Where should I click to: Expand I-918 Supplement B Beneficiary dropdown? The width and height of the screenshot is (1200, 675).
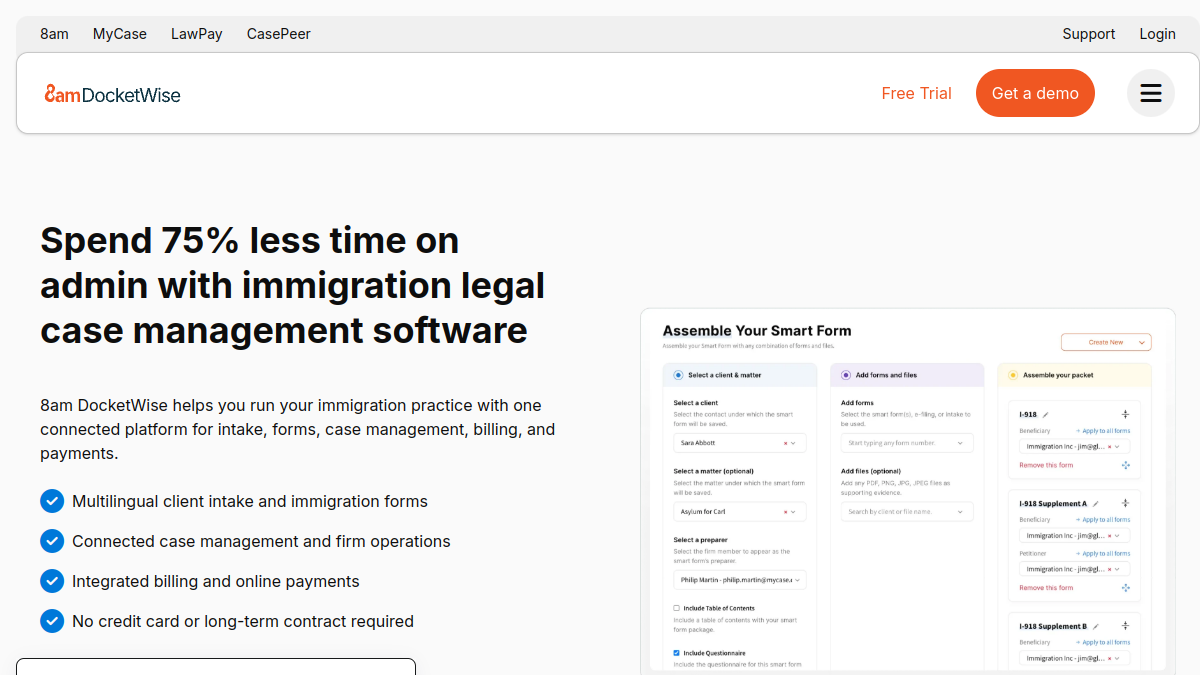coord(1074,658)
